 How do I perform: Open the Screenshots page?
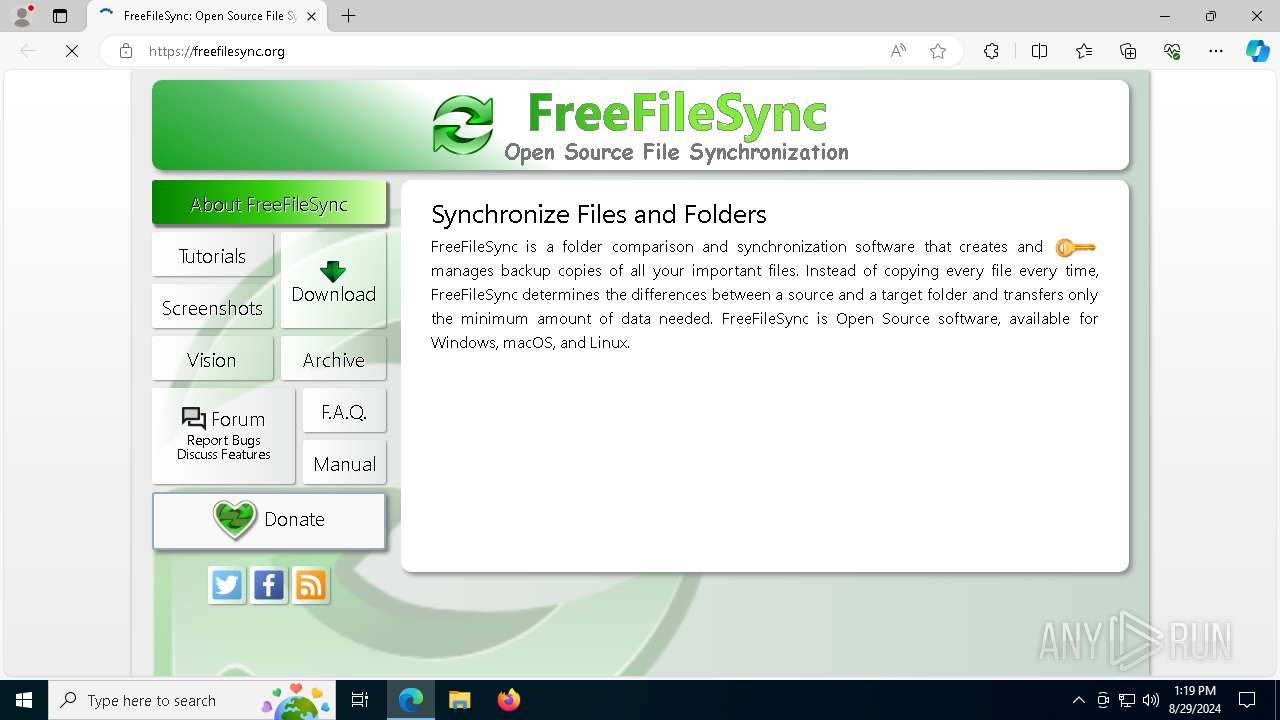212,308
